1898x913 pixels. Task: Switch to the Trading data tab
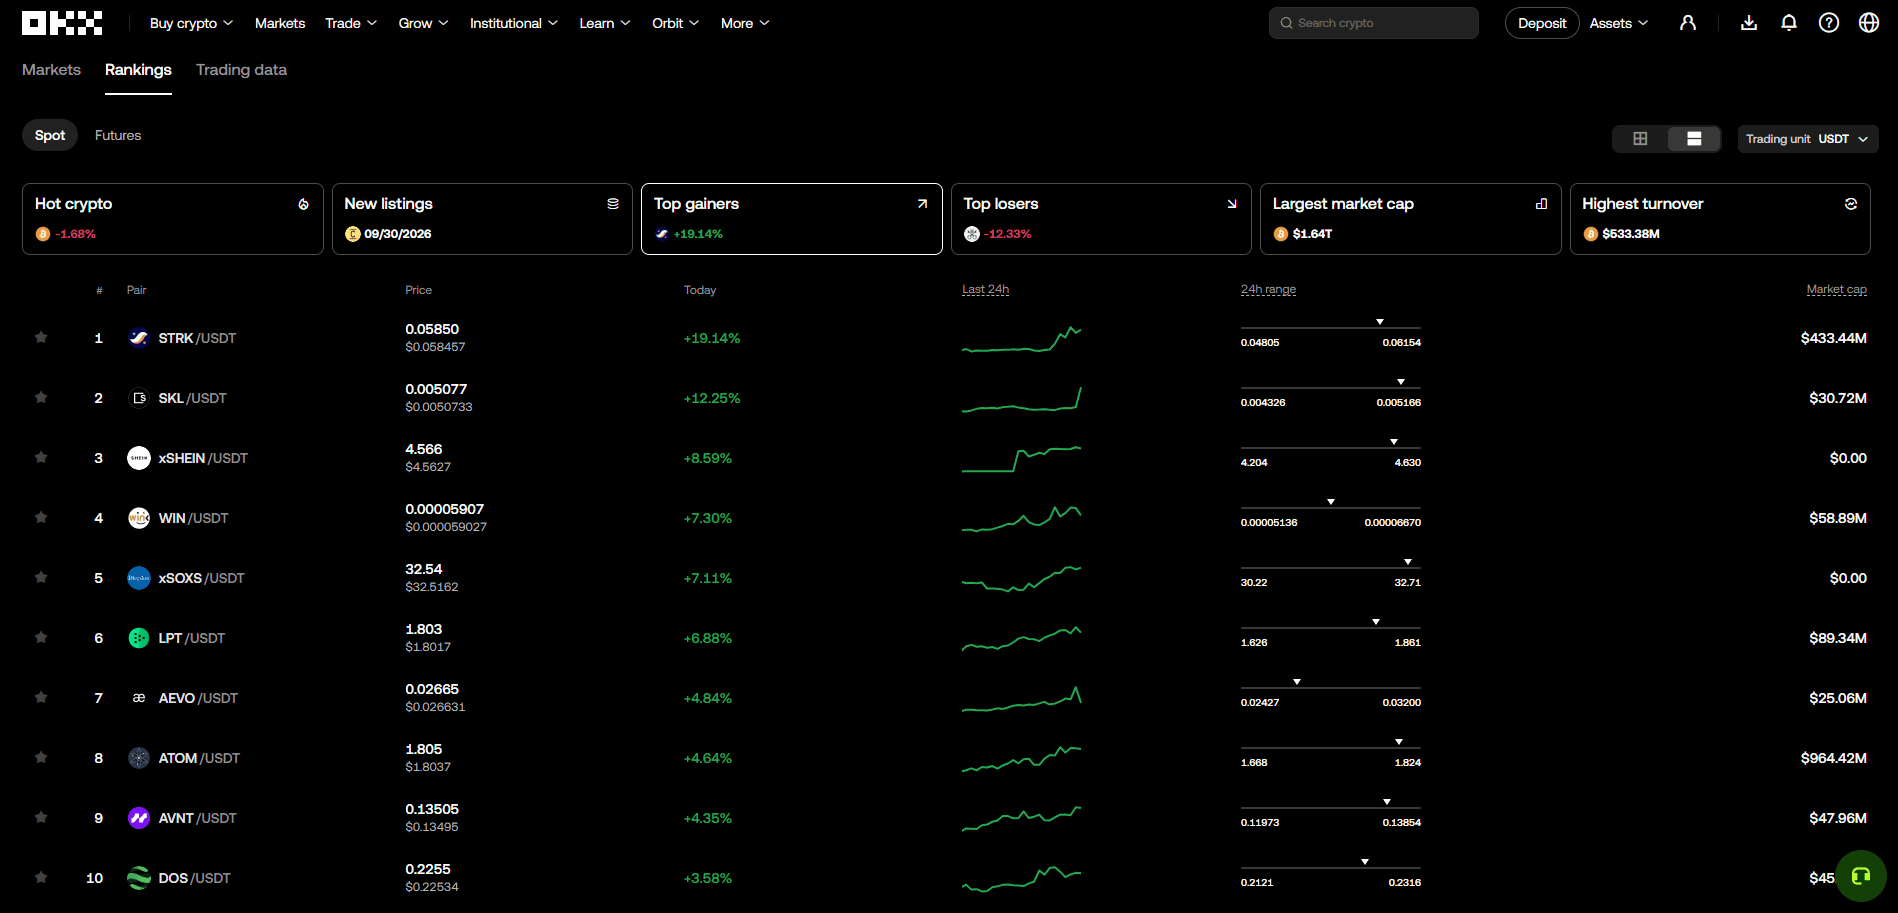pyautogui.click(x=241, y=70)
